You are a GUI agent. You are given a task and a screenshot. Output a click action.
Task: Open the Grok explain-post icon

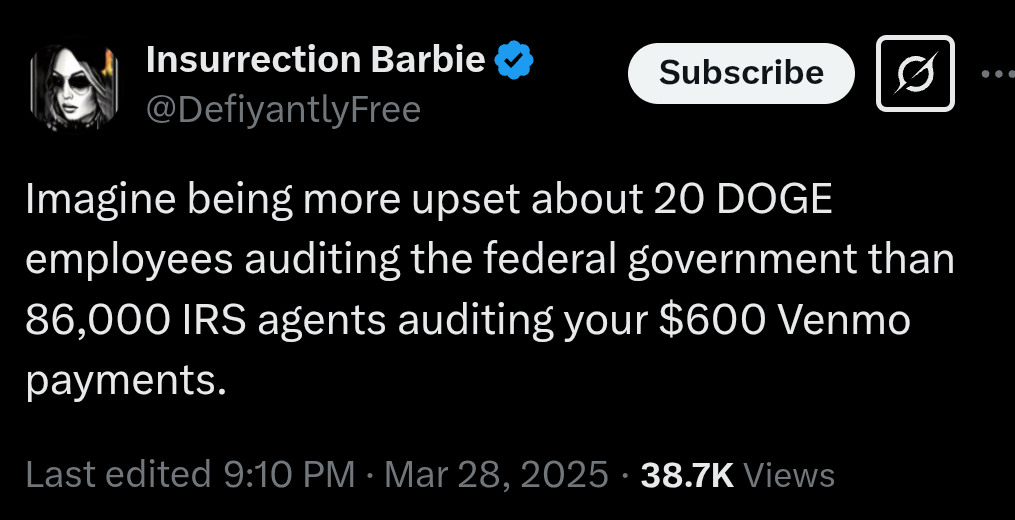click(915, 73)
